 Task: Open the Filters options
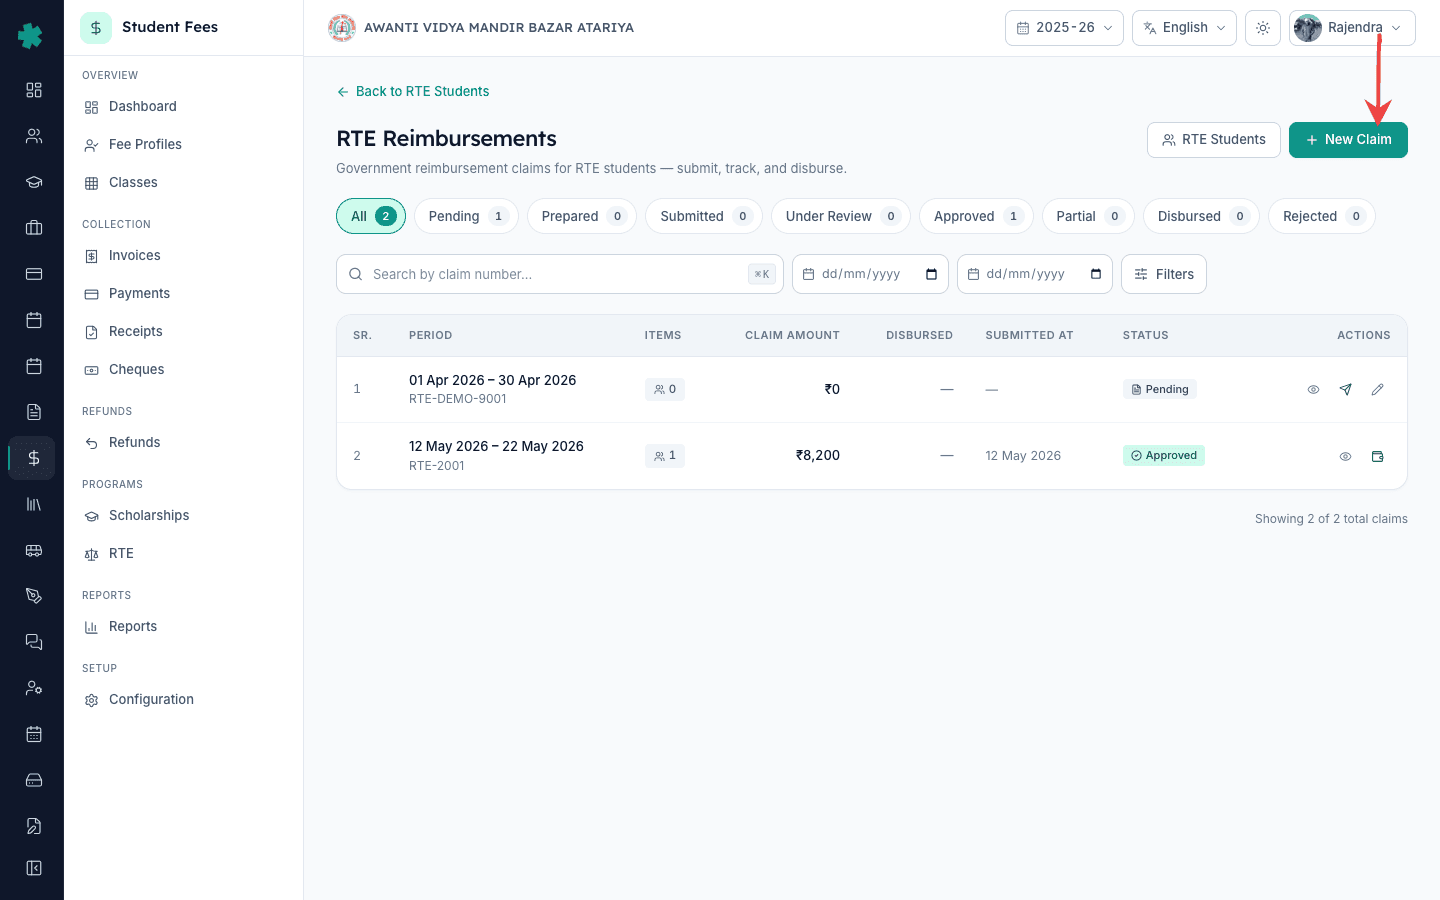coord(1164,274)
